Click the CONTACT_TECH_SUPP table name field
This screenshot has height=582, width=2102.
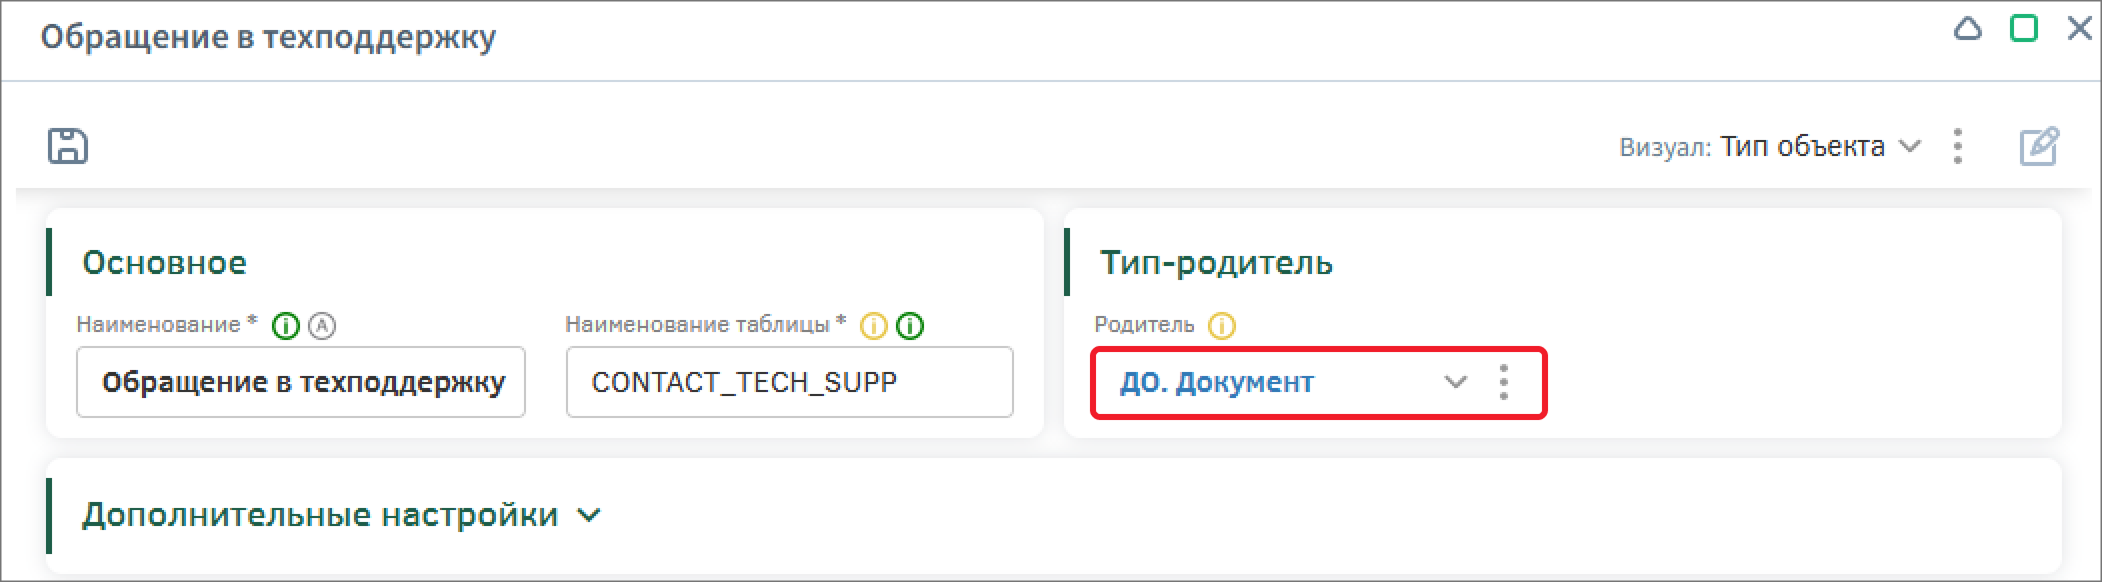point(790,382)
